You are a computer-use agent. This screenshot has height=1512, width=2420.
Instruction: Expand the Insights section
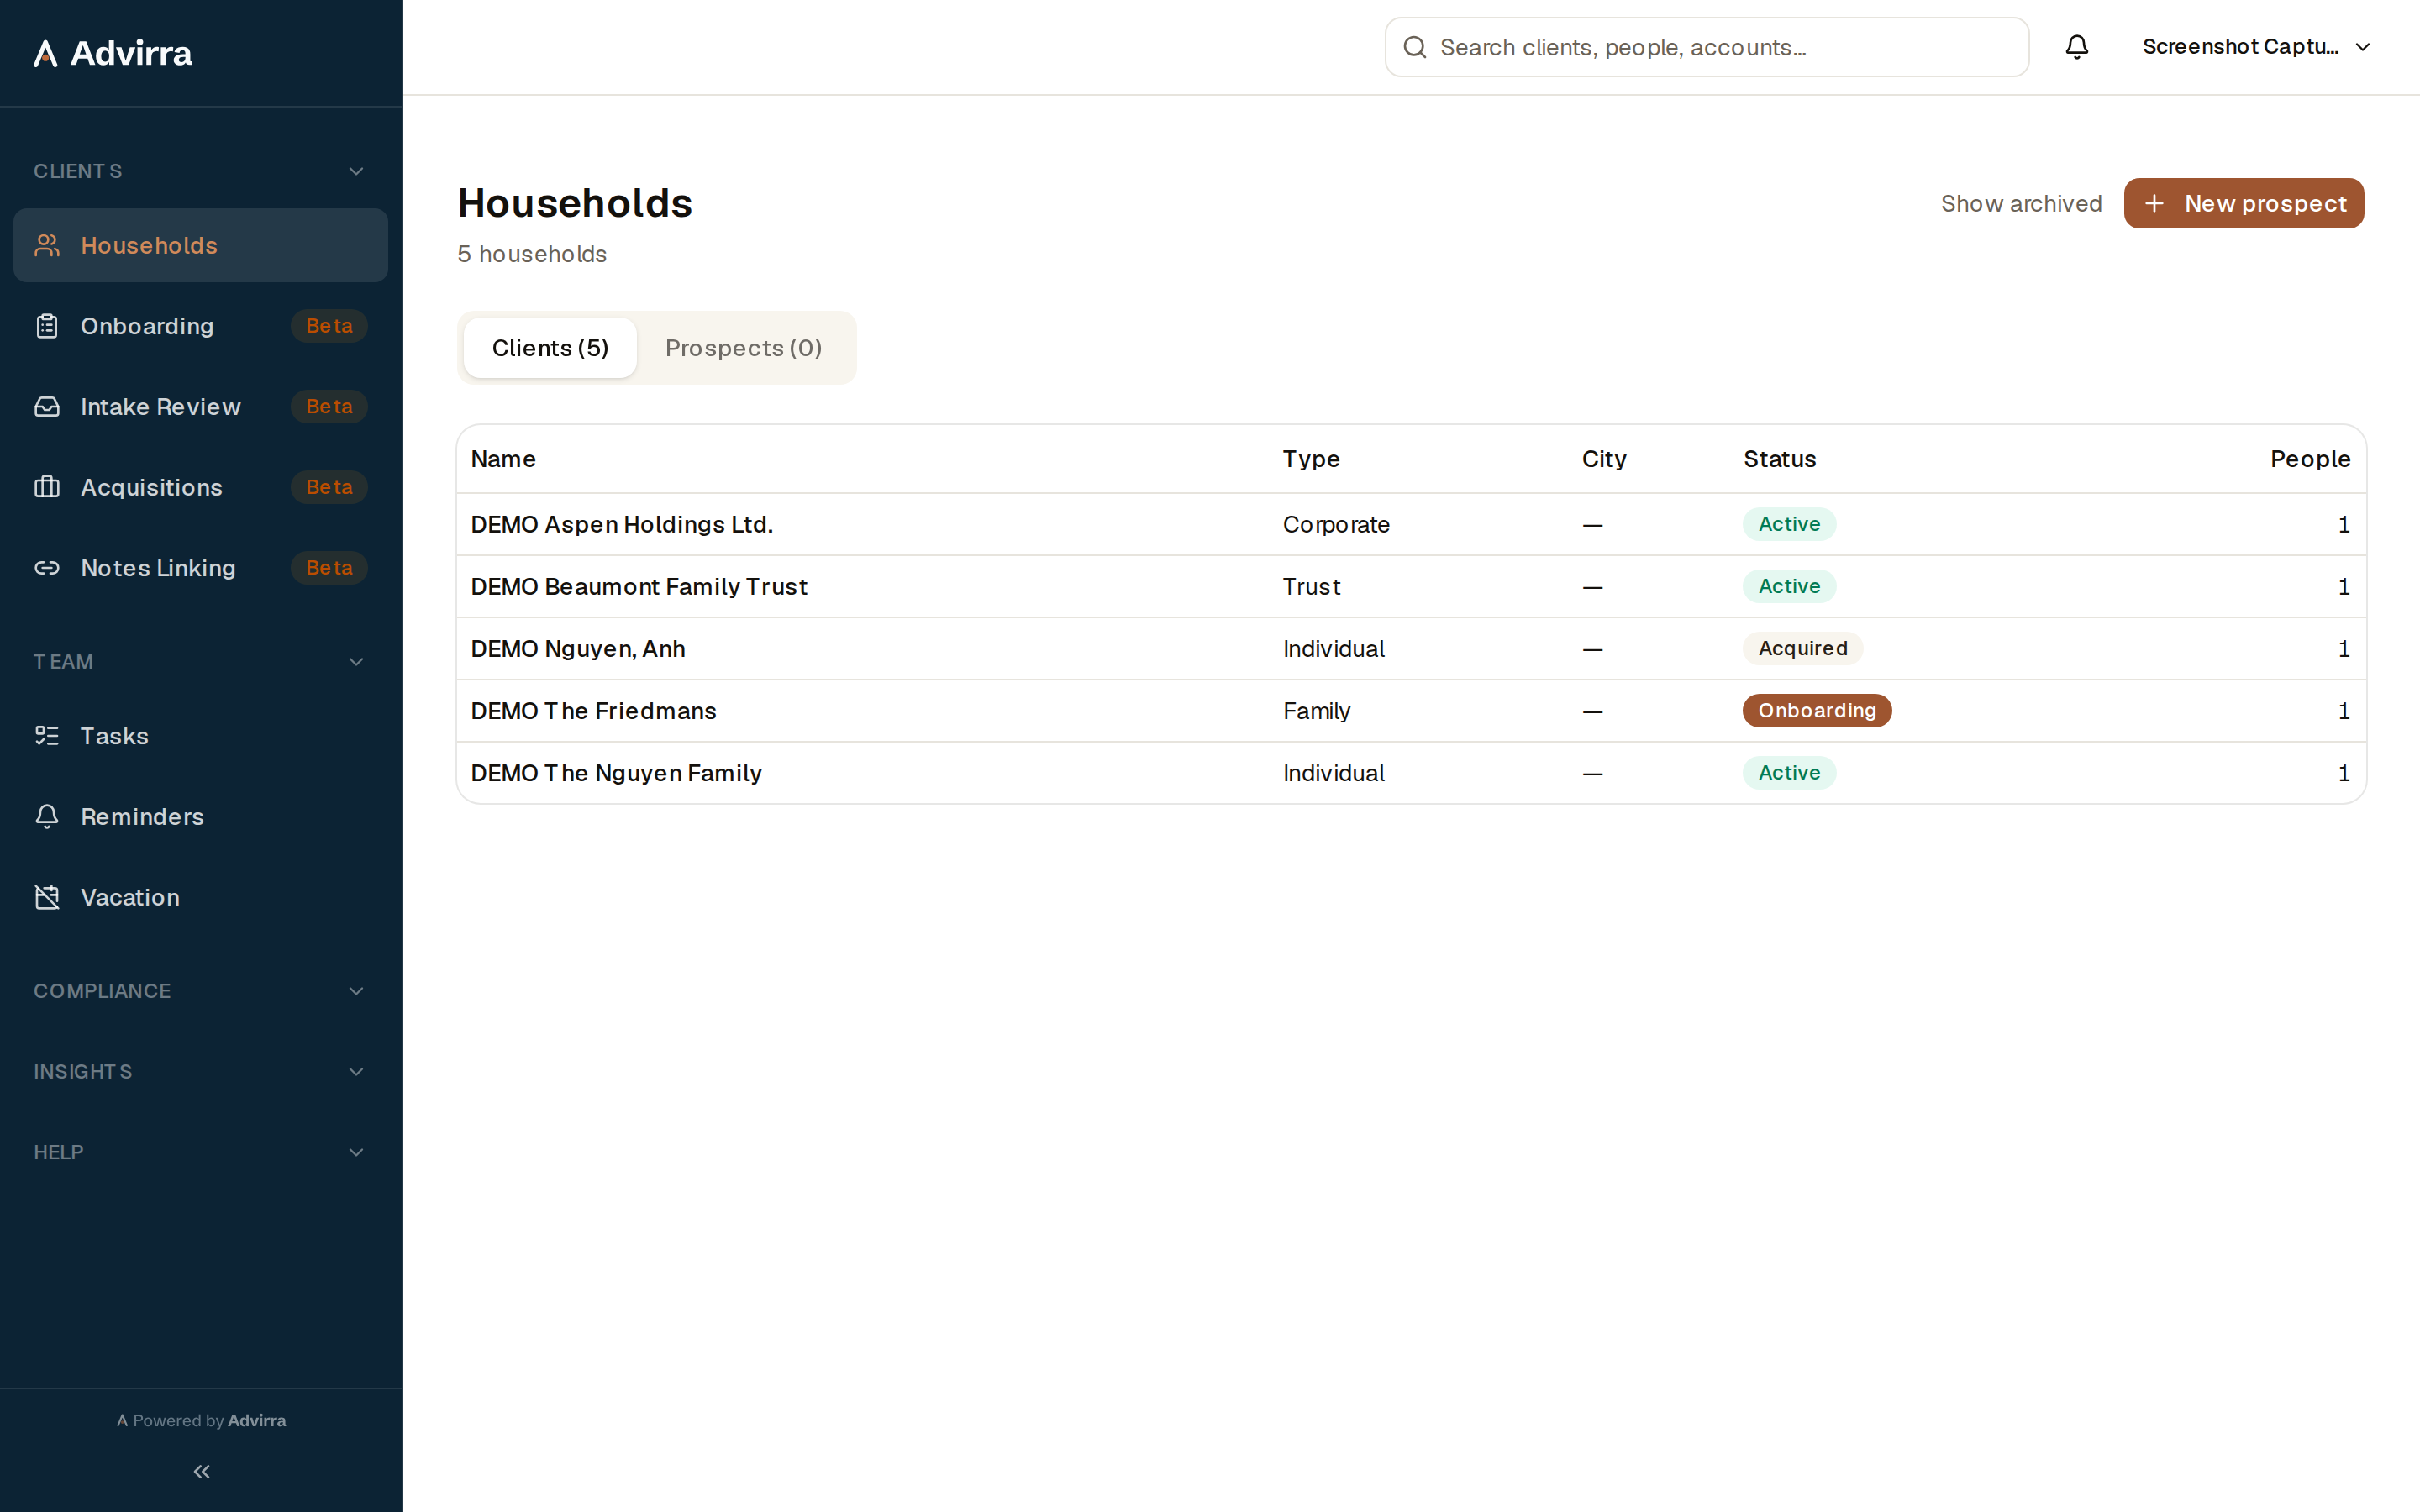click(200, 1072)
